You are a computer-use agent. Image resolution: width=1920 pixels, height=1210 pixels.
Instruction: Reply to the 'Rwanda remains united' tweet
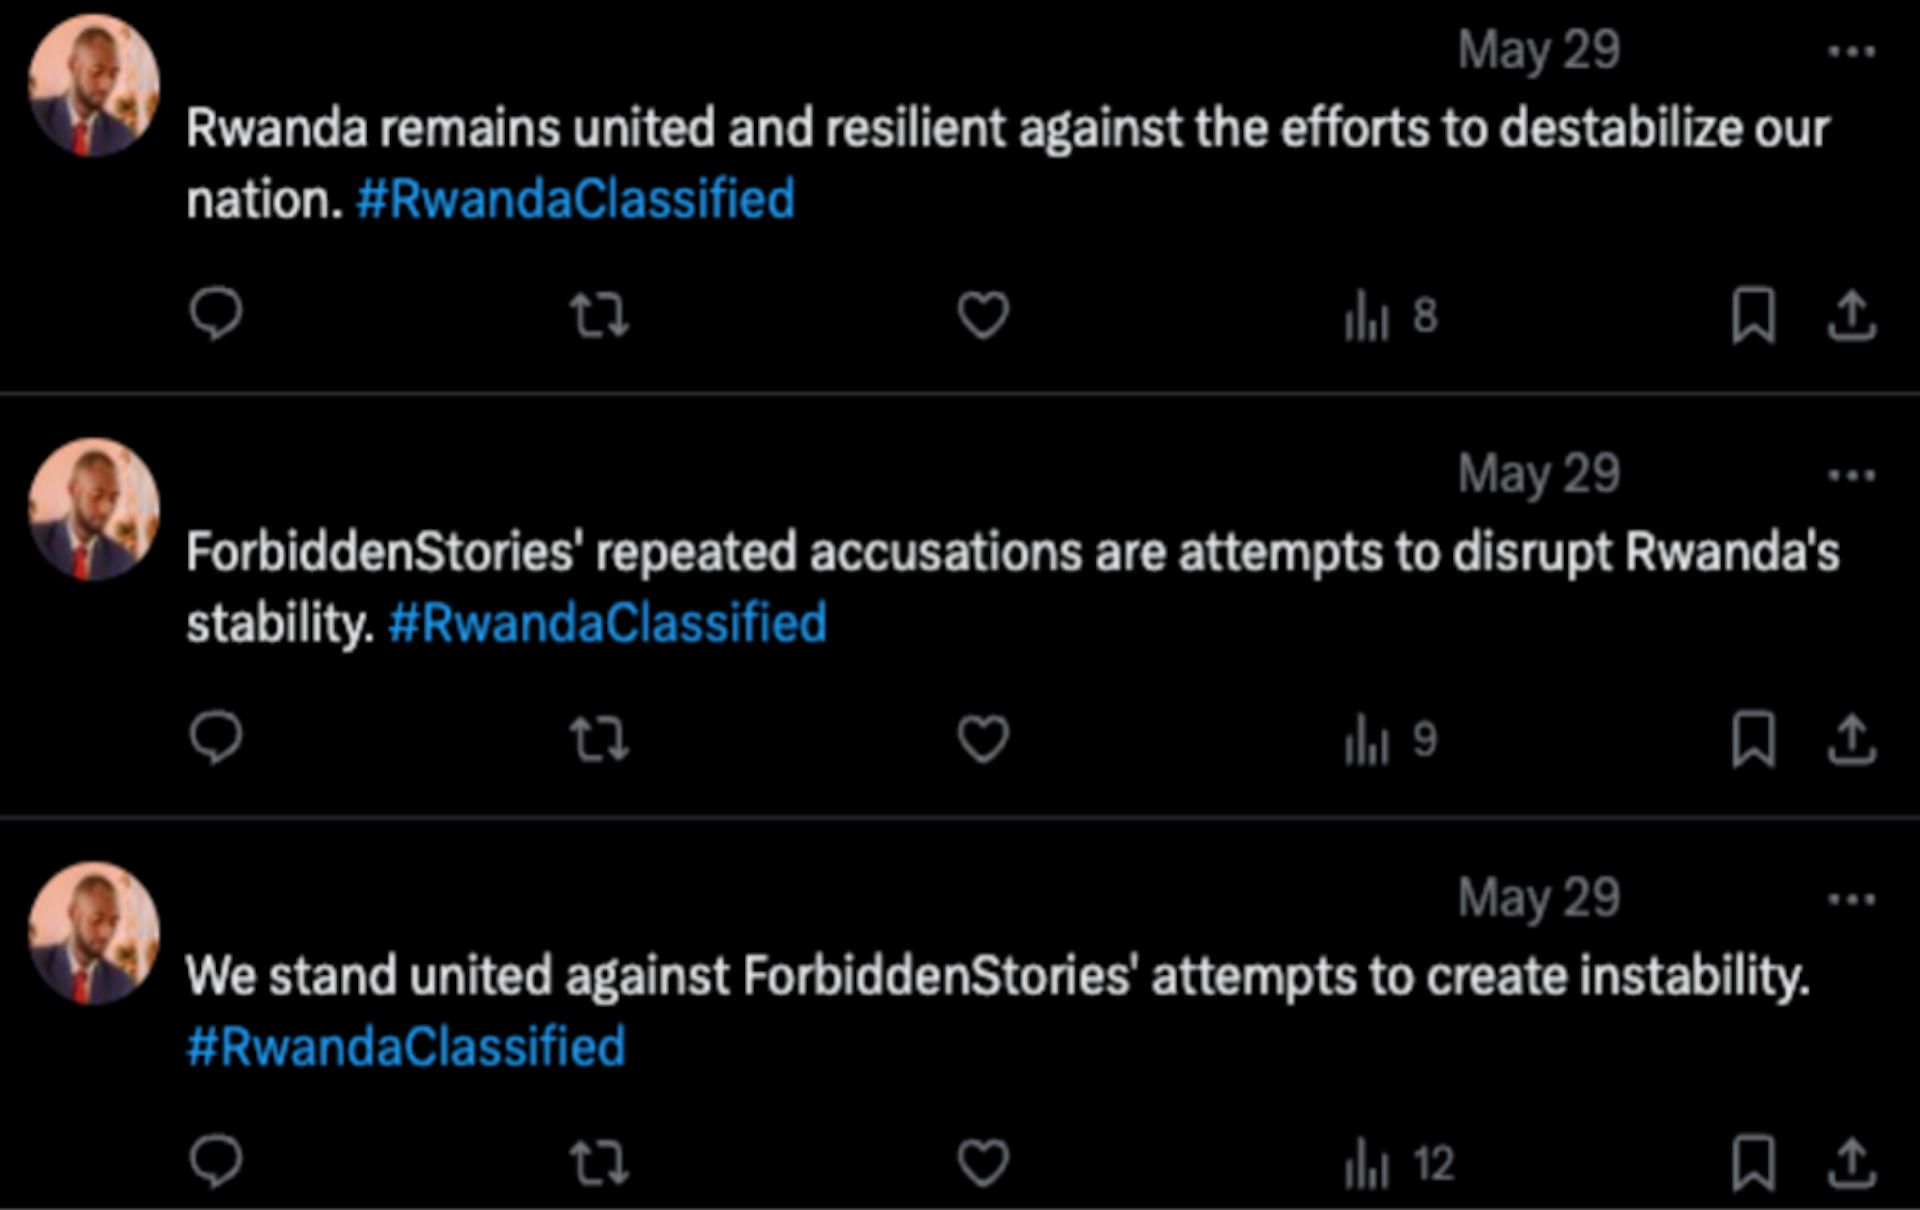tap(215, 314)
